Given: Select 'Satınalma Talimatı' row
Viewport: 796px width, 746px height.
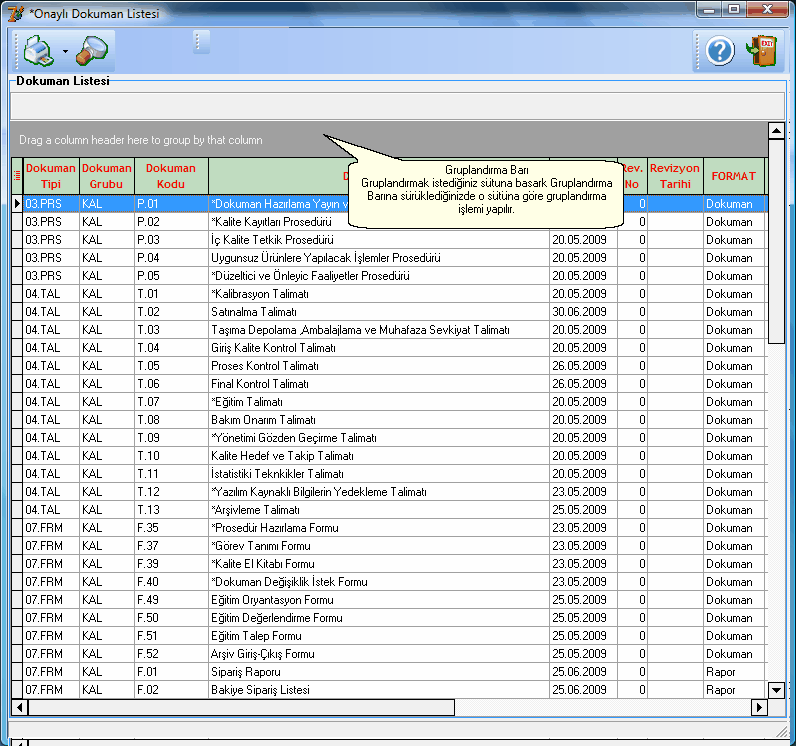Looking at the screenshot, I should coord(389,312).
